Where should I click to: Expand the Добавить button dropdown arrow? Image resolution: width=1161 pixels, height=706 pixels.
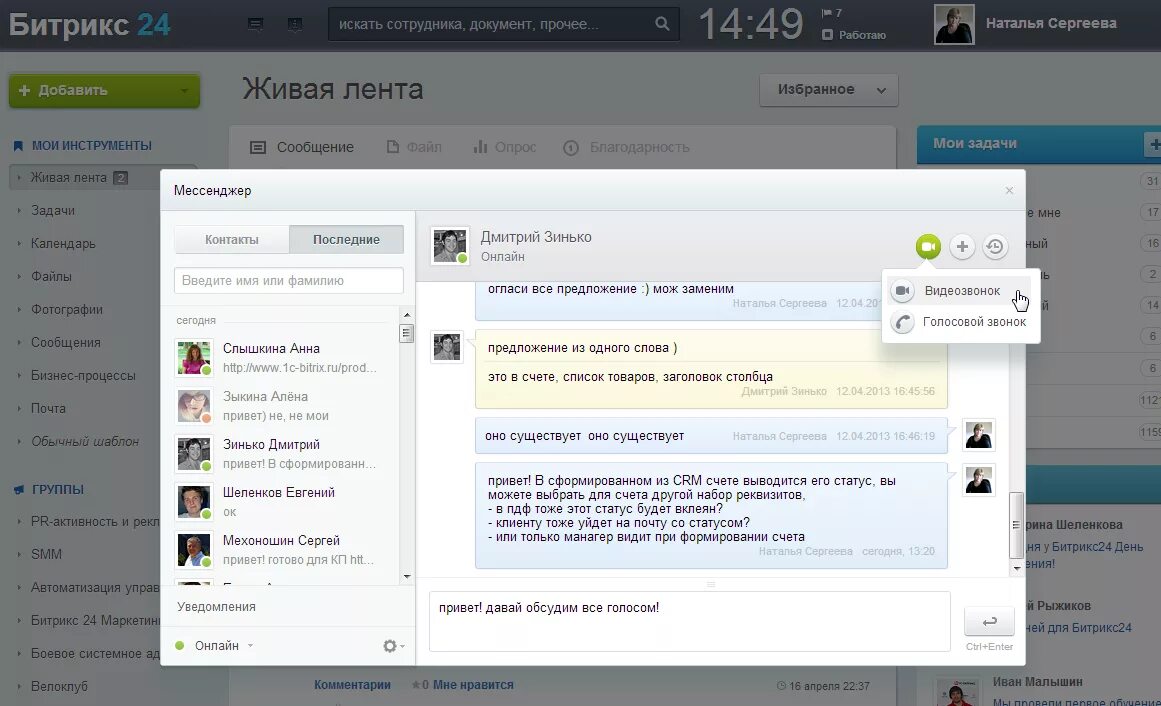coord(184,91)
